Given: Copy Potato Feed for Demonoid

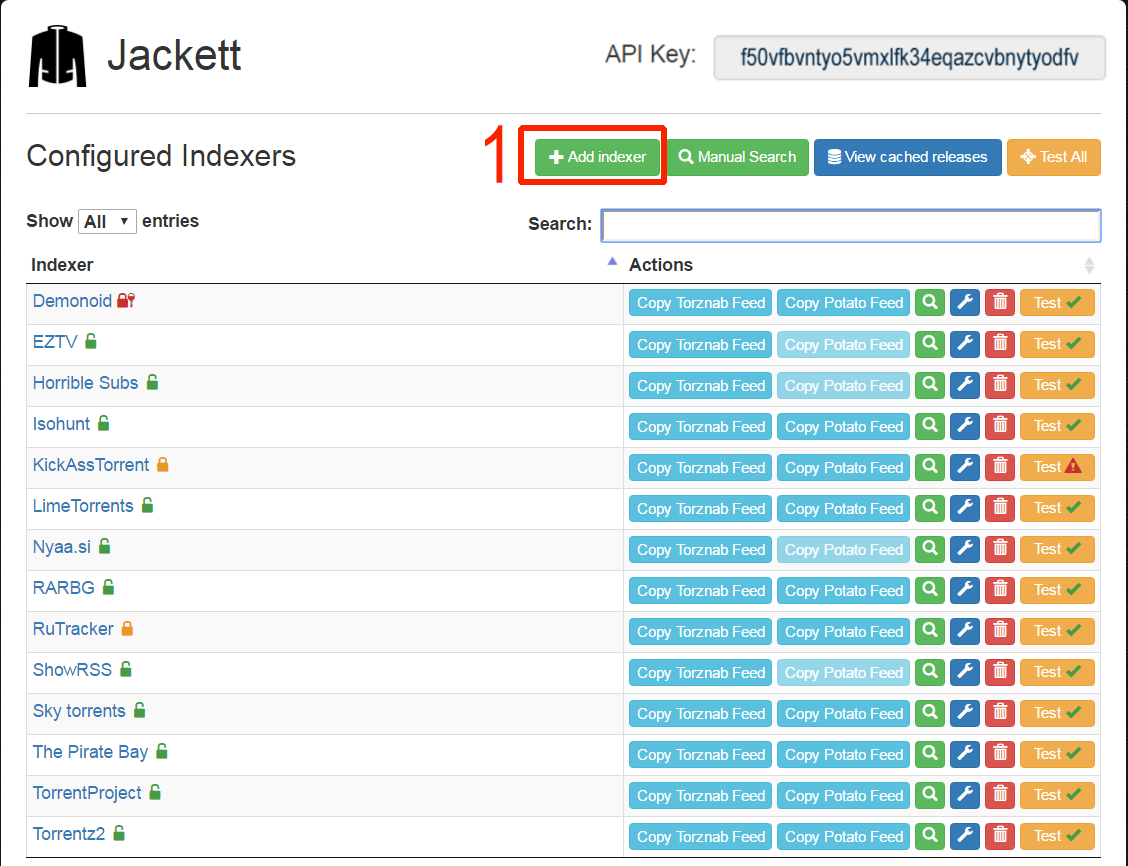Looking at the screenshot, I should (844, 303).
